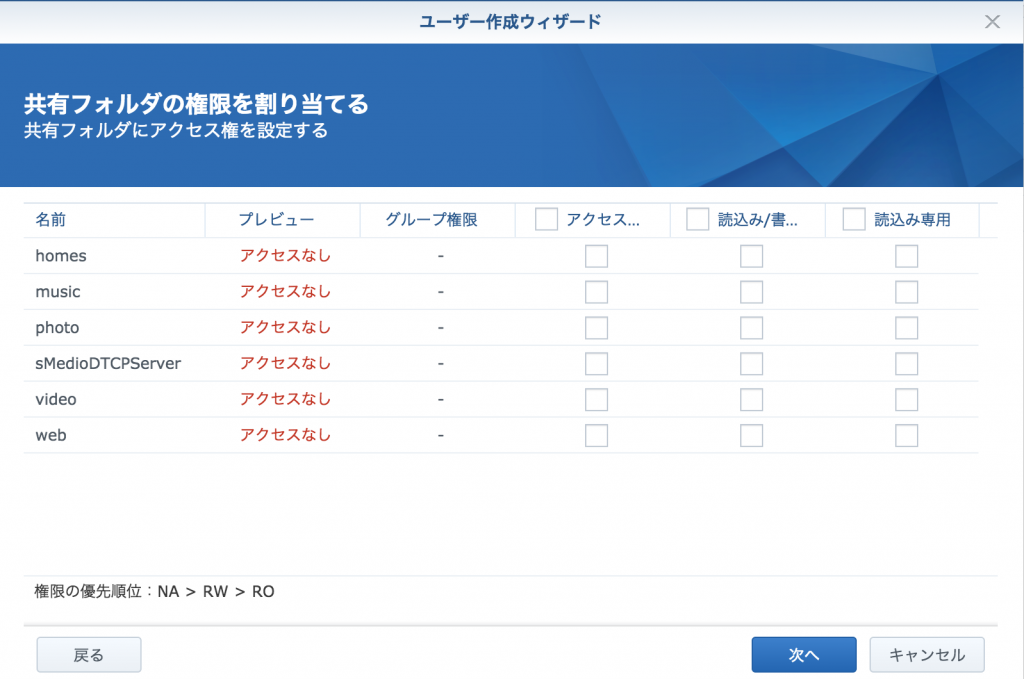Image resolution: width=1024 pixels, height=679 pixels.
Task: Click アクセスなし preview in web row
Action: click(x=285, y=435)
